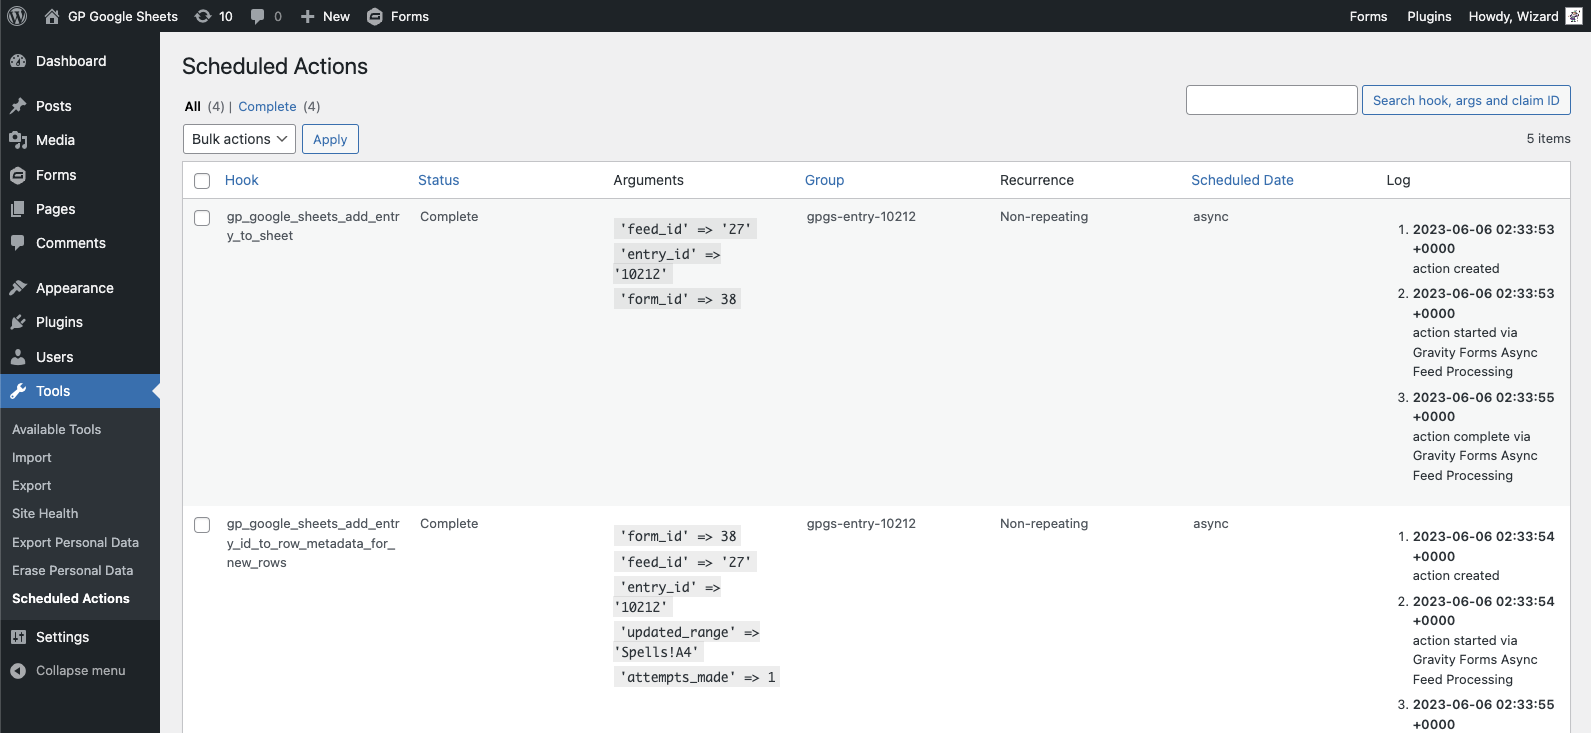Sort by Scheduled Date column header
This screenshot has height=733, width=1591.
click(x=1243, y=180)
